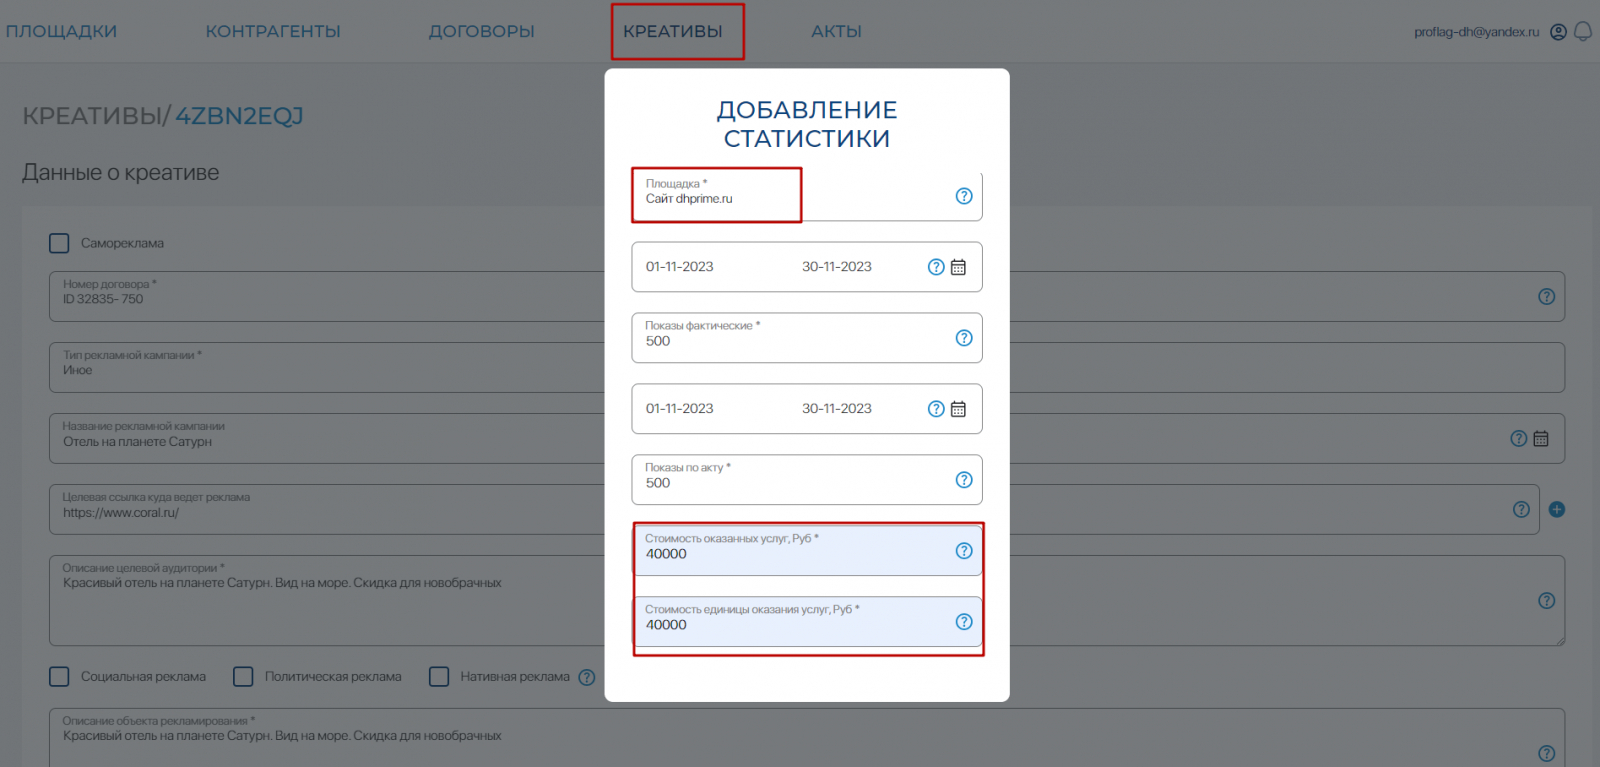Open the Тип рекламной кампании dropdown
The width and height of the screenshot is (1600, 767).
(x=807, y=368)
